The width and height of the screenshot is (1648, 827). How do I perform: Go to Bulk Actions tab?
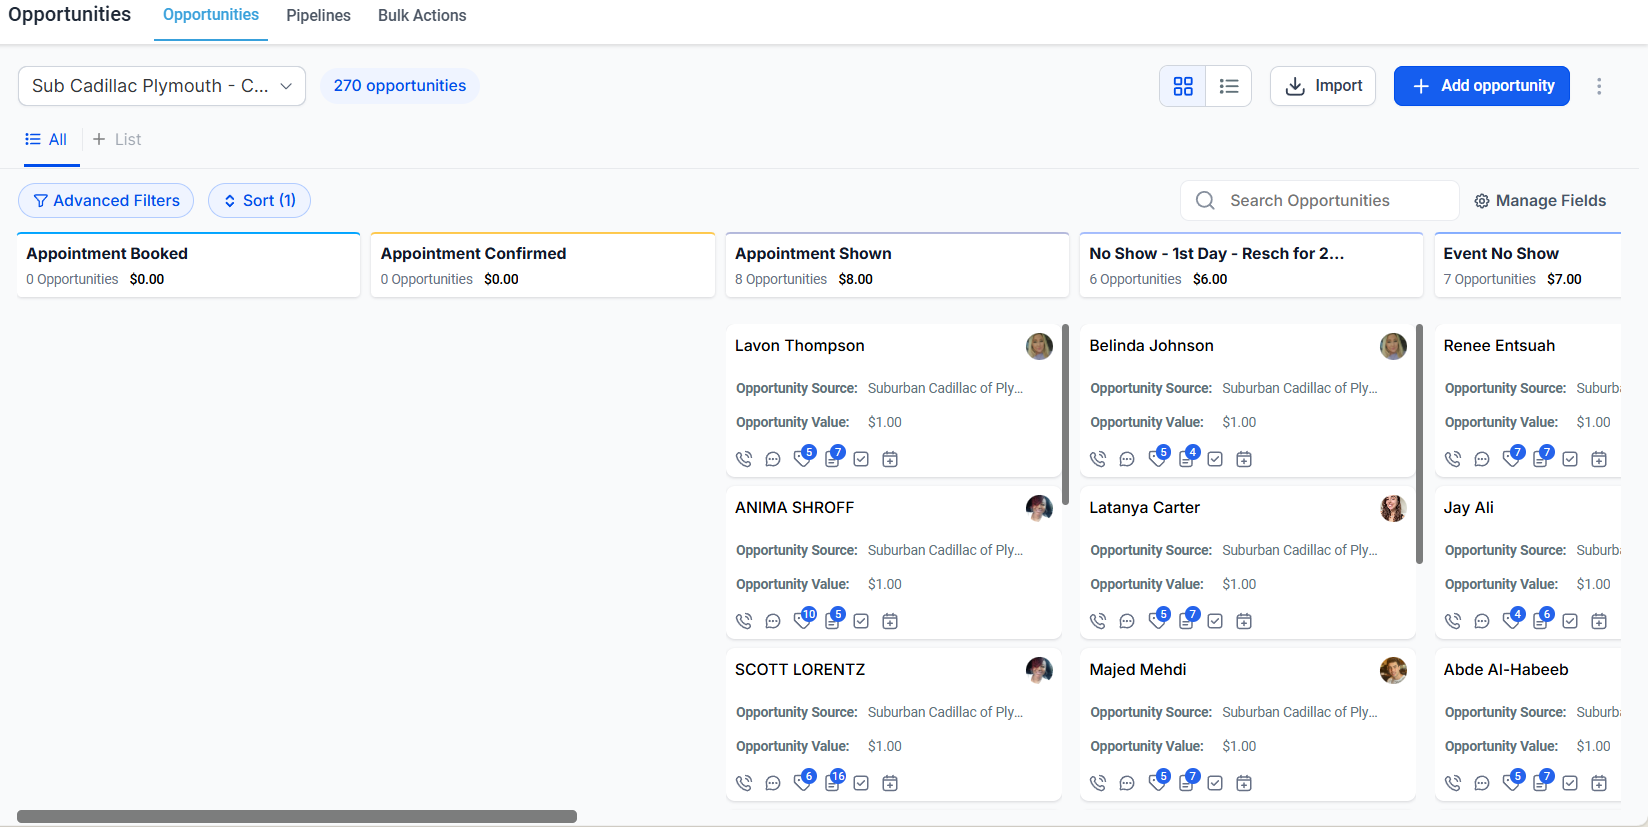(422, 16)
